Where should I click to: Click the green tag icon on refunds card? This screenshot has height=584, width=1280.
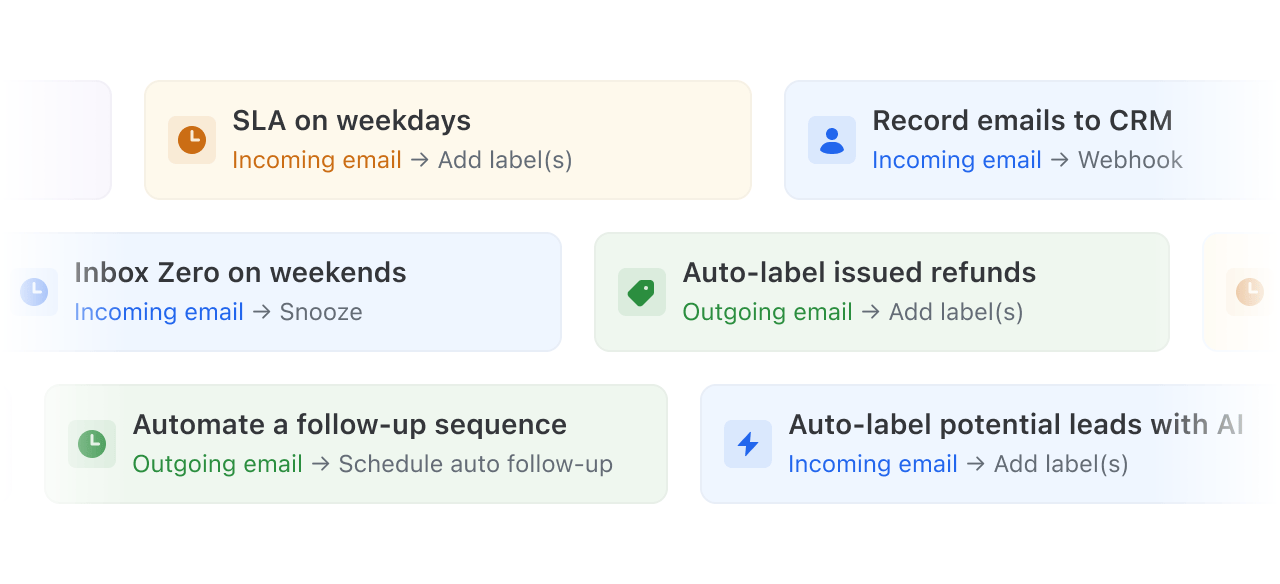tap(641, 292)
